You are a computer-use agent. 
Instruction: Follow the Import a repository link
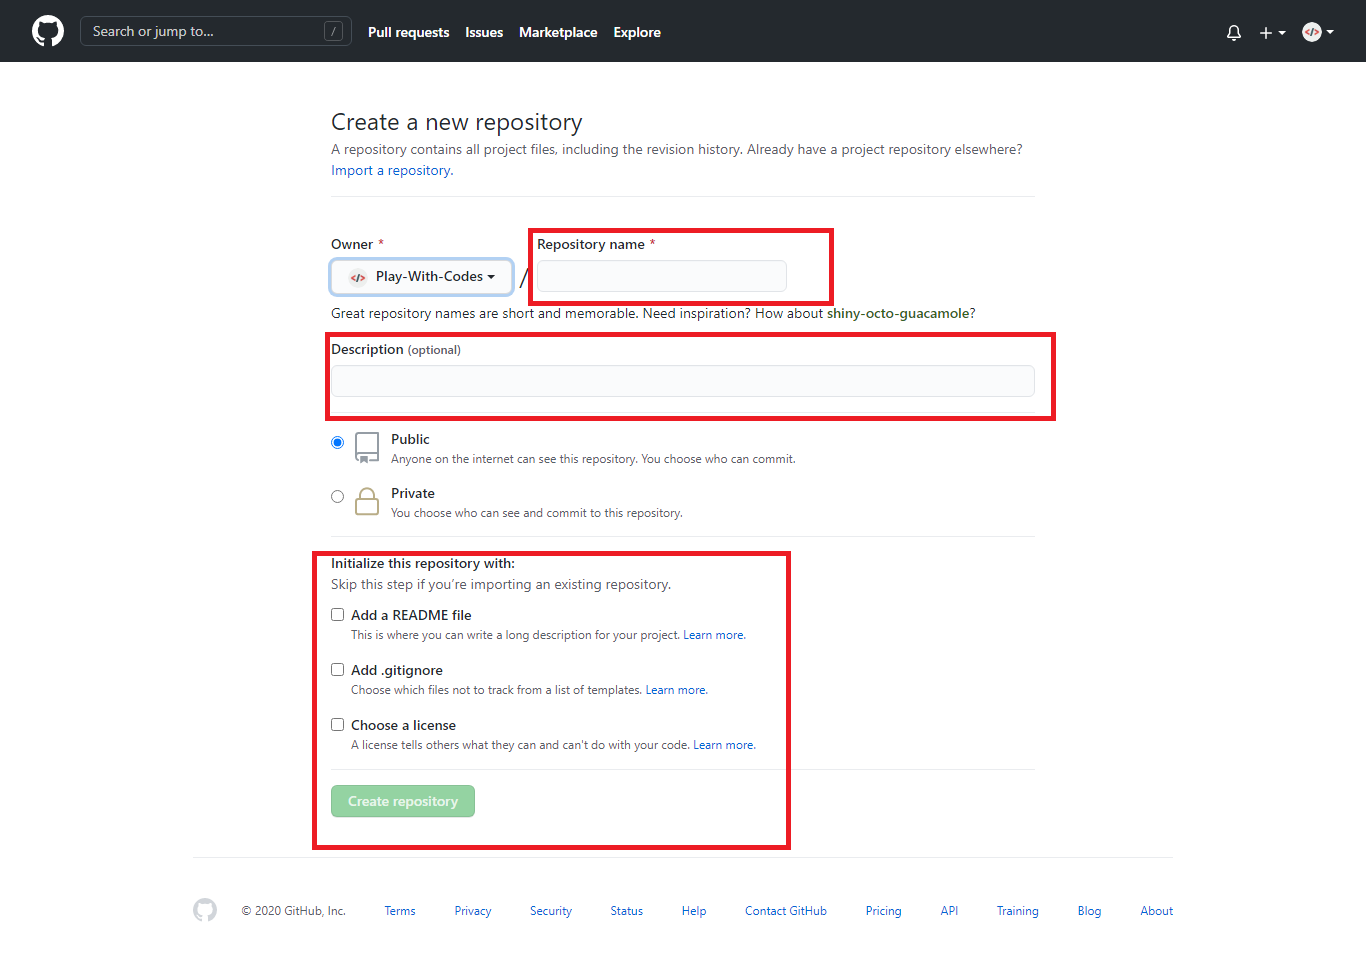coord(392,170)
